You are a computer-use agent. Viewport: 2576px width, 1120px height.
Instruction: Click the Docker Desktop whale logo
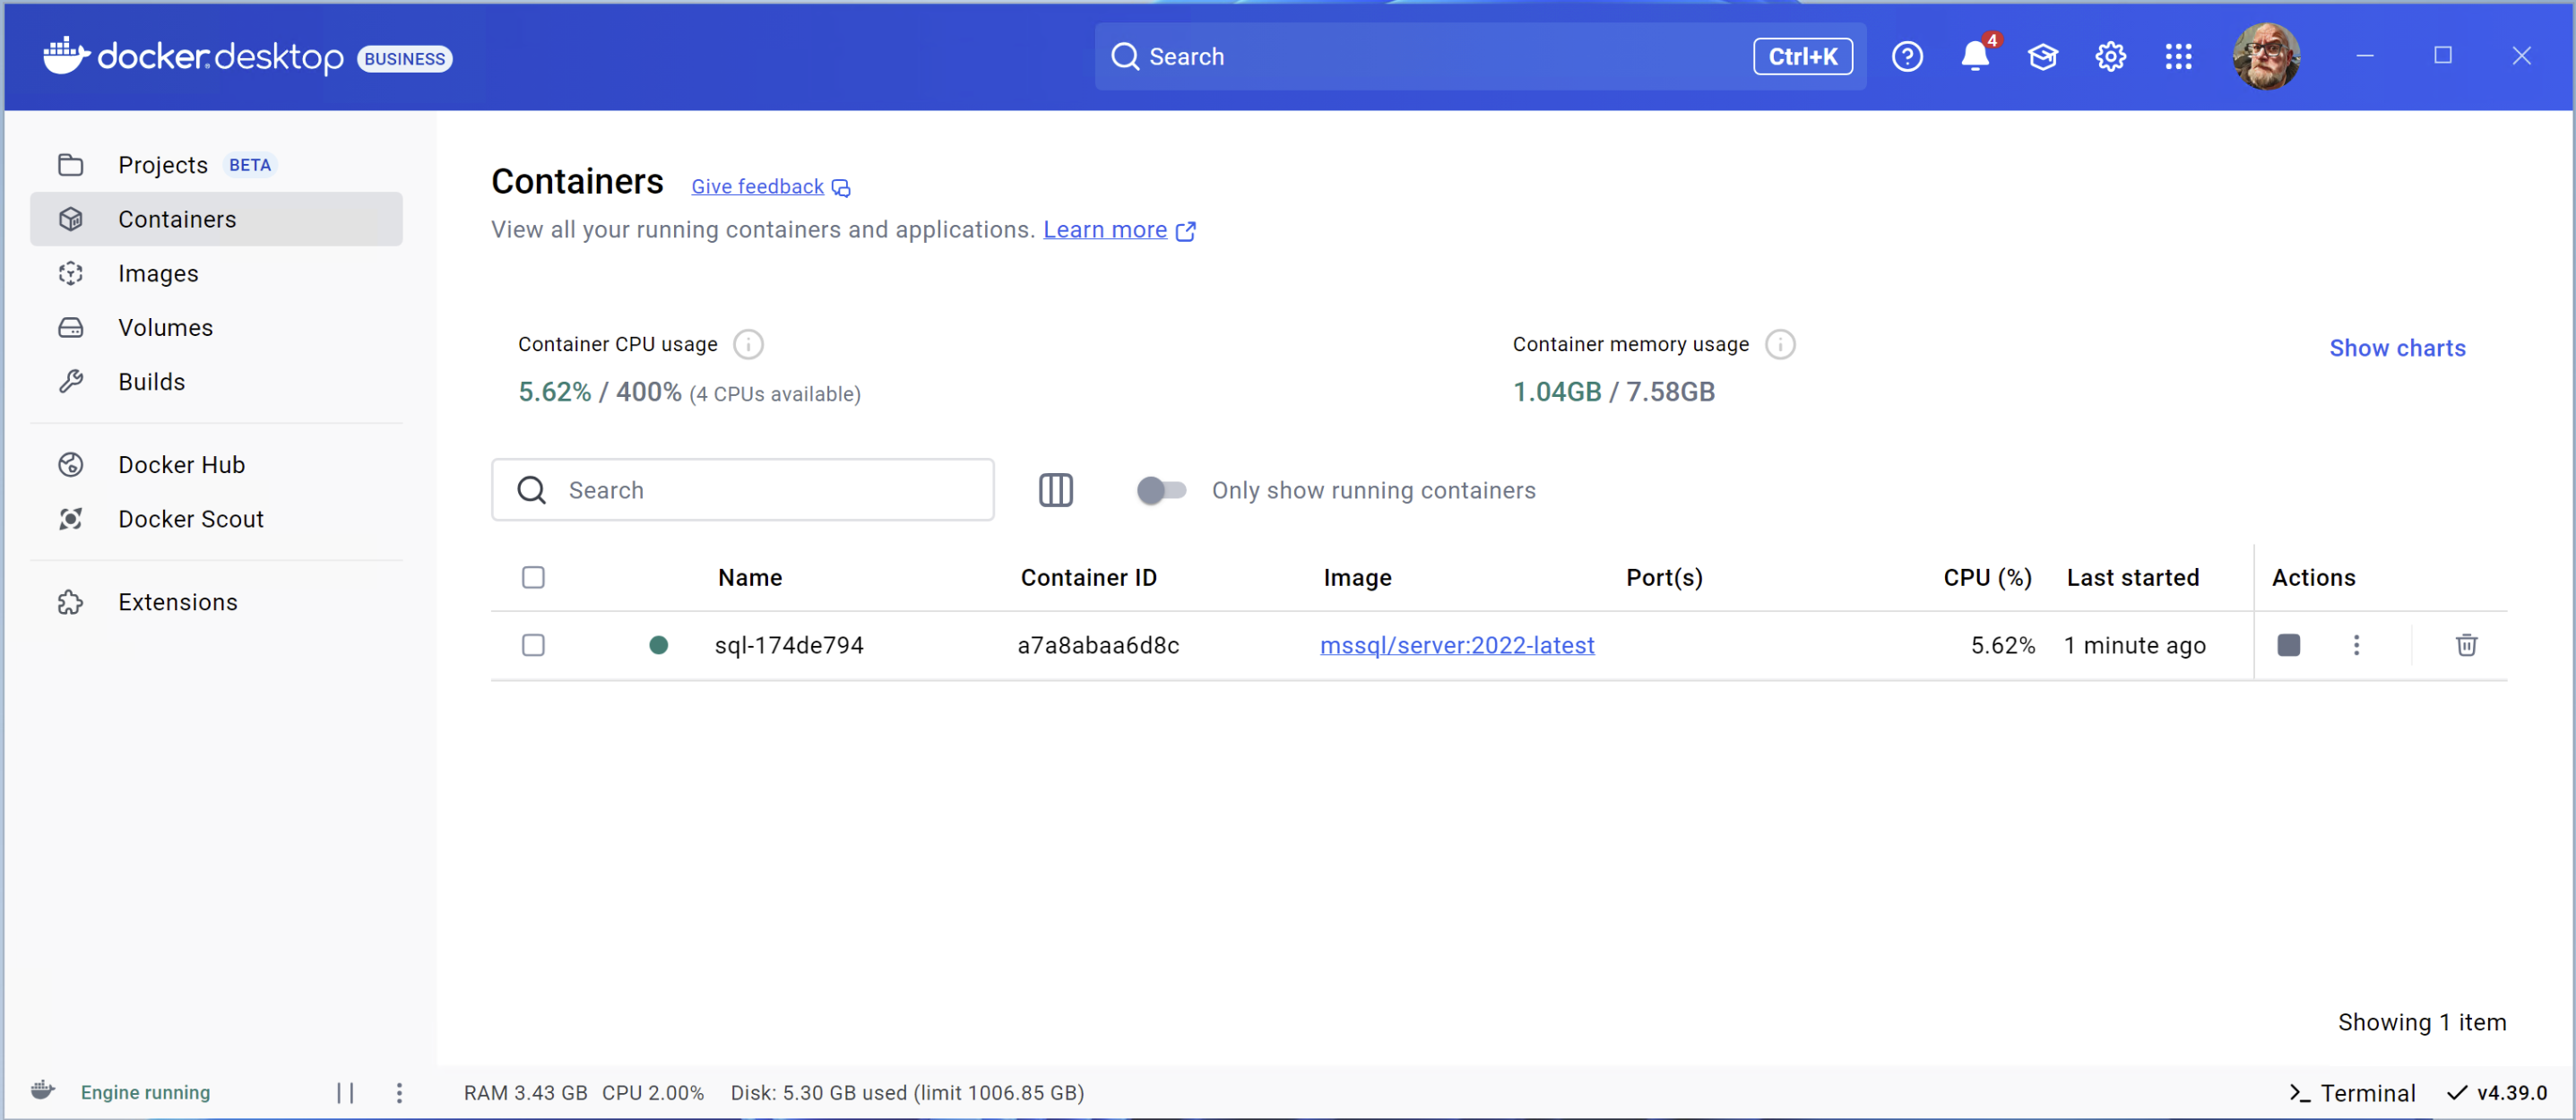pyautogui.click(x=66, y=55)
